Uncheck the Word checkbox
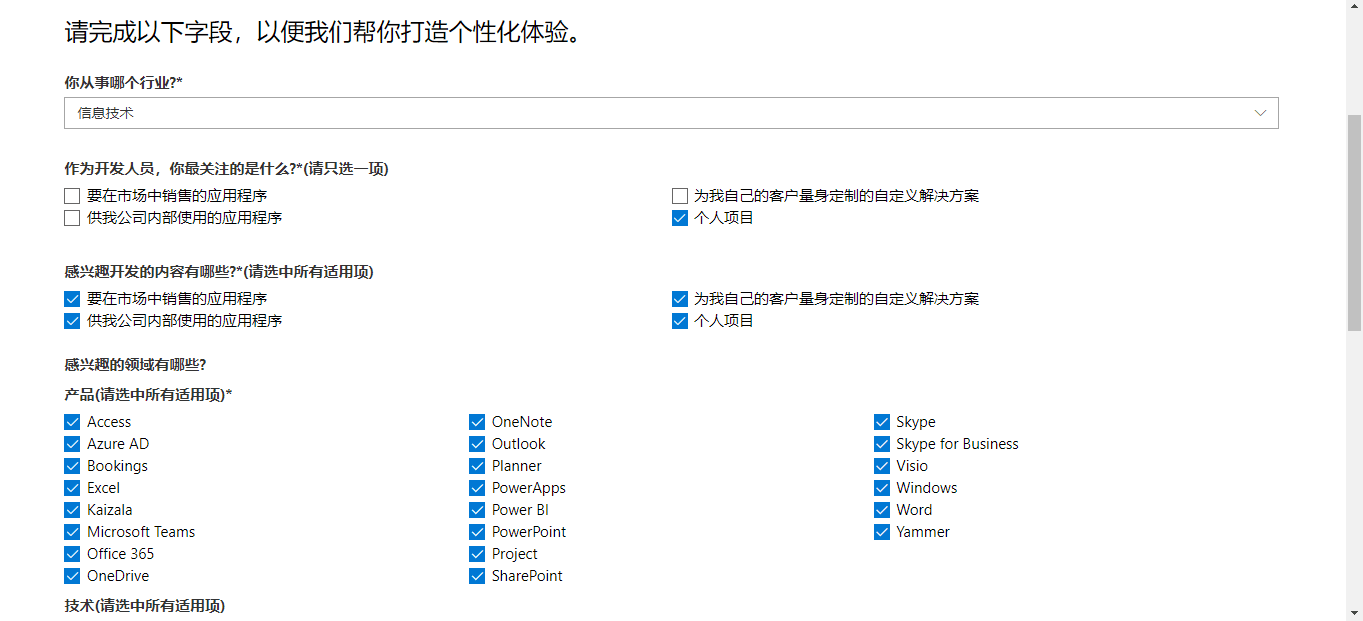1363x621 pixels. point(882,510)
